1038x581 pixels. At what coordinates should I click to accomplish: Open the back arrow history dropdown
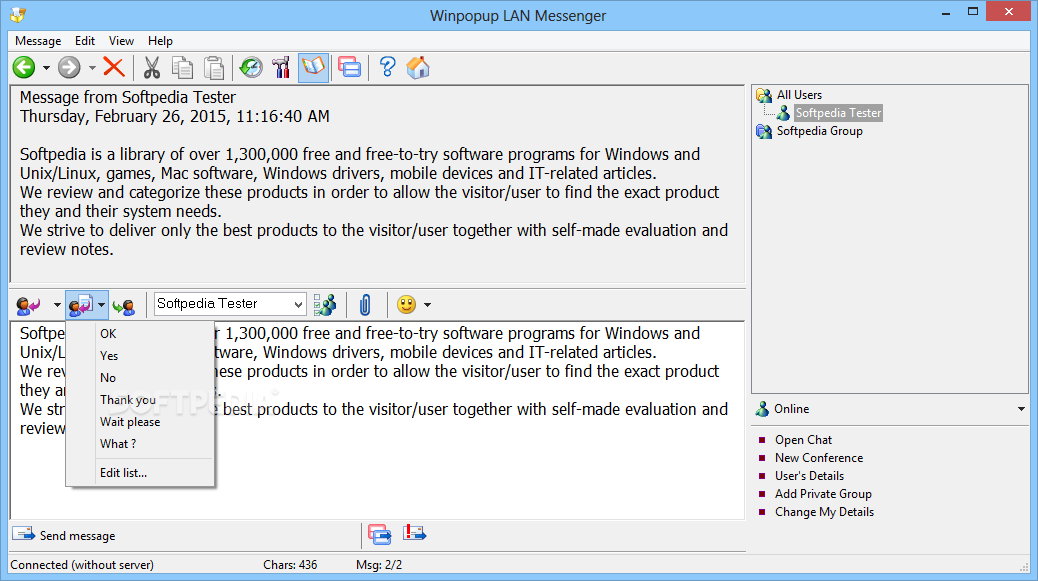(46, 67)
